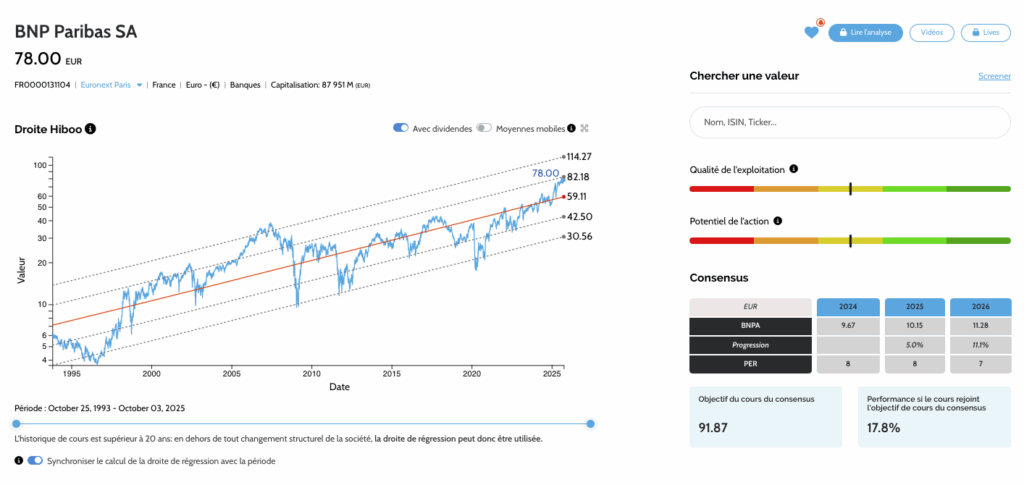Image resolution: width=1024 pixels, height=485 pixels.
Task: Click the Potentiel de l'action info icon
Action: click(777, 221)
